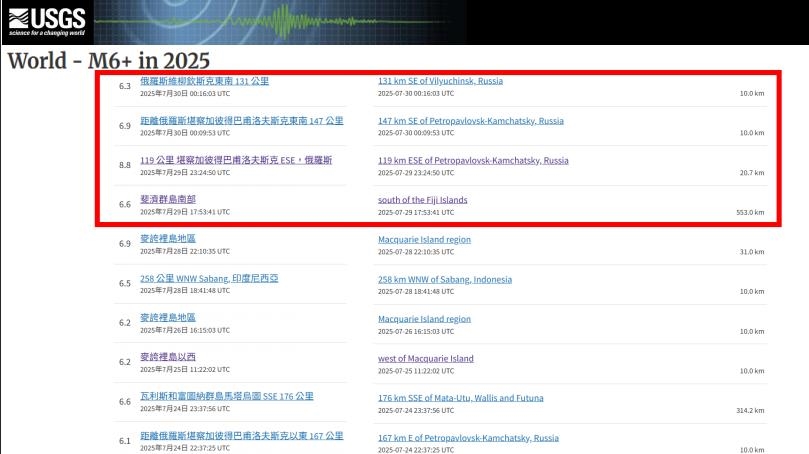Open Chinese link ending 'SSE 176 公里'
809x454 pixels.
[x=226, y=396]
